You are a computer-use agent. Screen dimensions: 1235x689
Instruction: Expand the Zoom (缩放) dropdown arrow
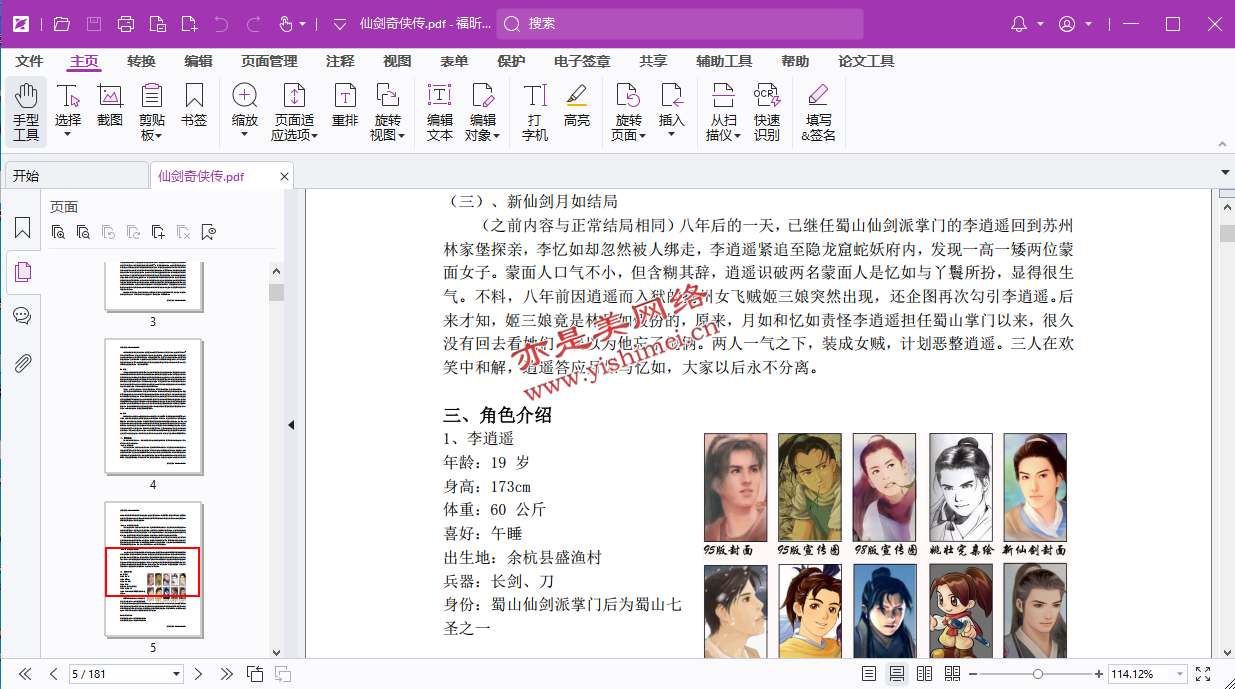pos(245,134)
